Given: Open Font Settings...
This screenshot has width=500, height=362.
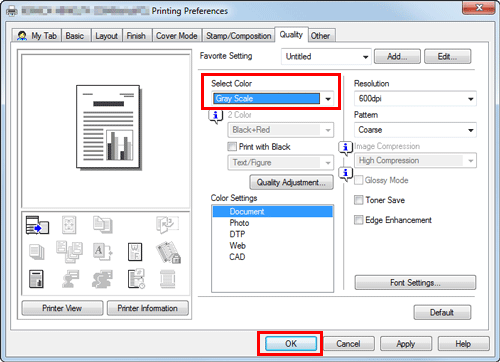Looking at the screenshot, I should click(415, 283).
